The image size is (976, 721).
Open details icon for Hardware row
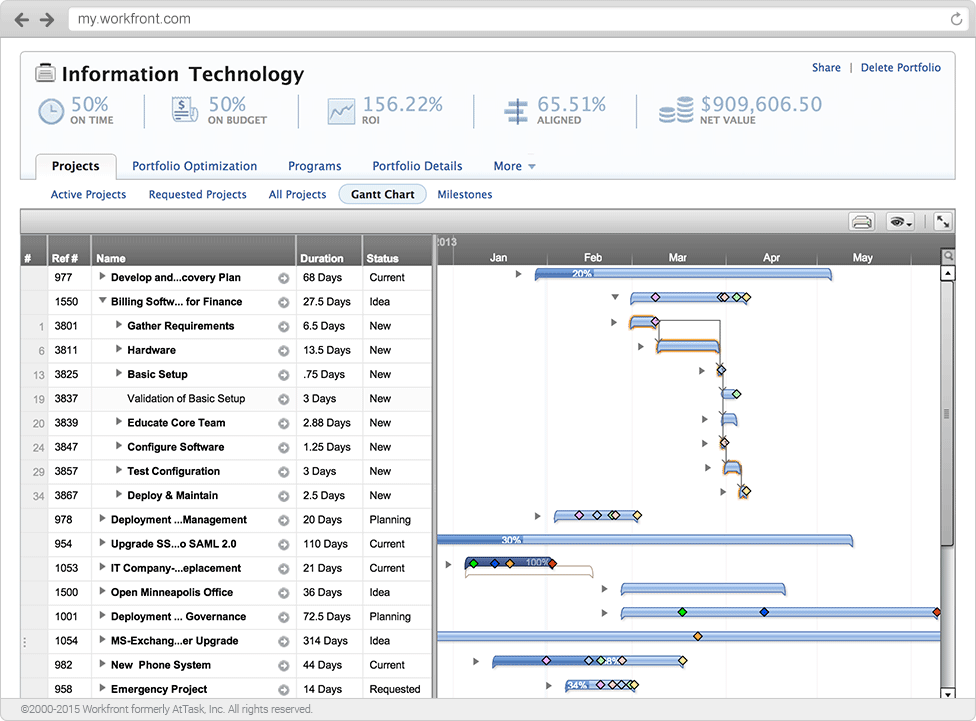284,351
